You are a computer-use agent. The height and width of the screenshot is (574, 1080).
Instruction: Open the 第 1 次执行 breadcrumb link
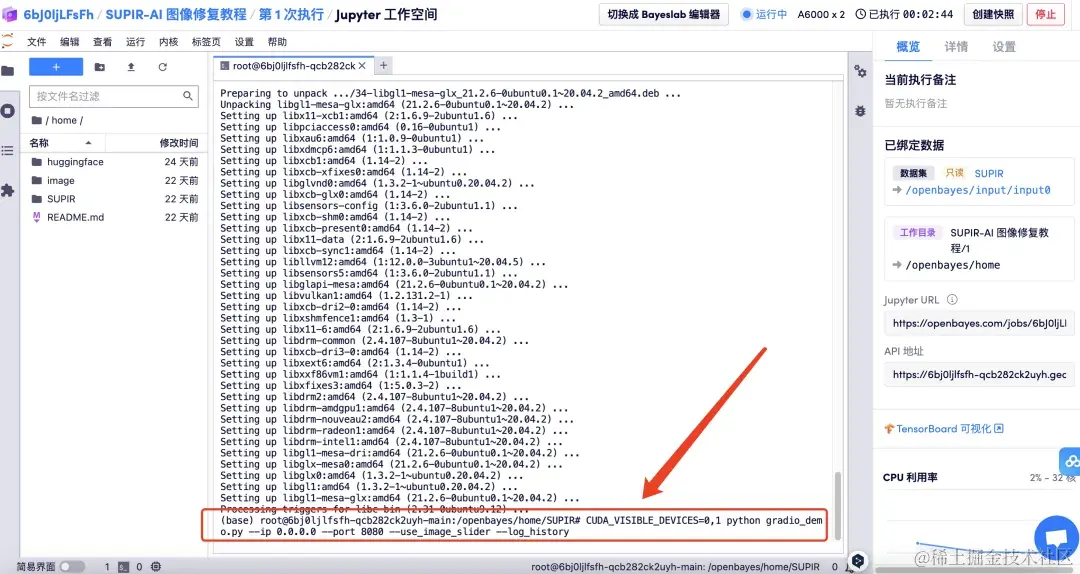291,14
